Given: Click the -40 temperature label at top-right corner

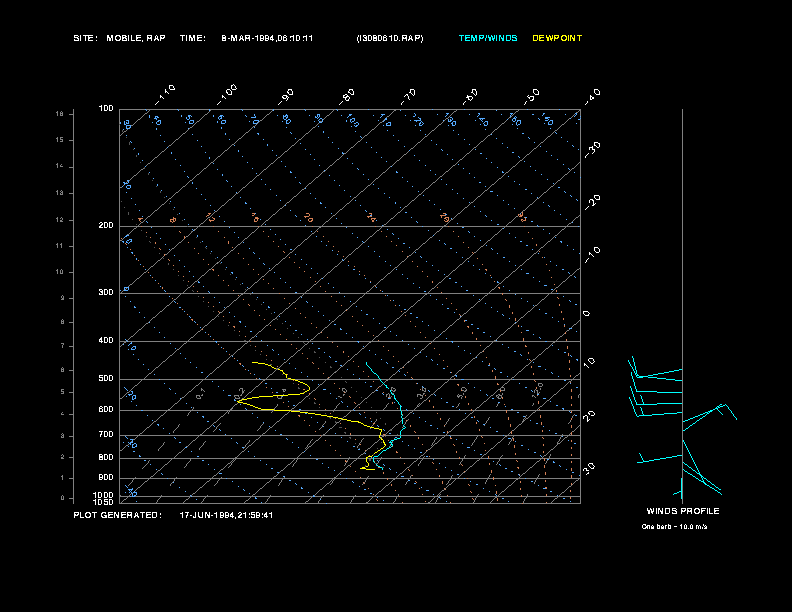Looking at the screenshot, I should tap(592, 96).
